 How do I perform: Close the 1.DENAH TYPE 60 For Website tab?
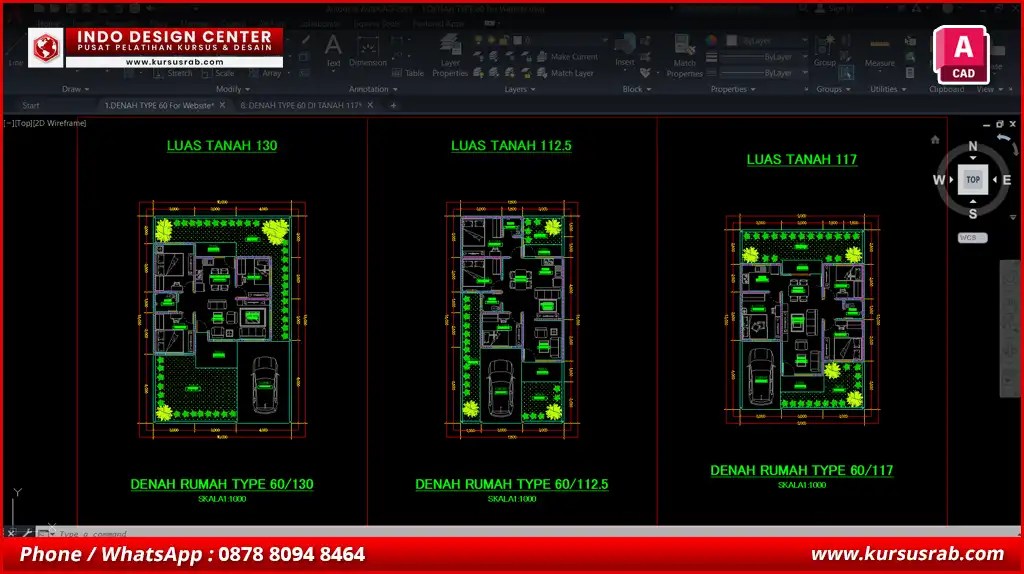222,105
